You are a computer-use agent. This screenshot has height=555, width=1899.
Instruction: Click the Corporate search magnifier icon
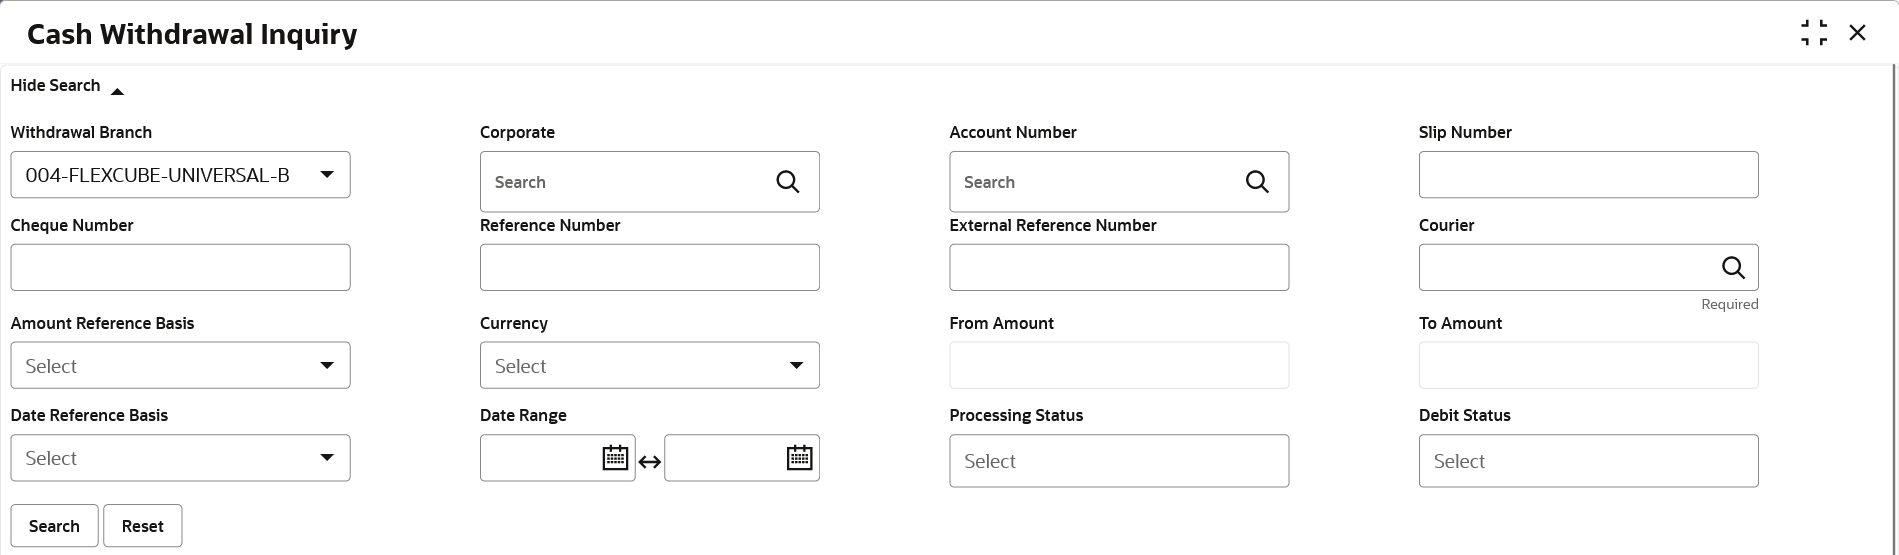tap(788, 182)
